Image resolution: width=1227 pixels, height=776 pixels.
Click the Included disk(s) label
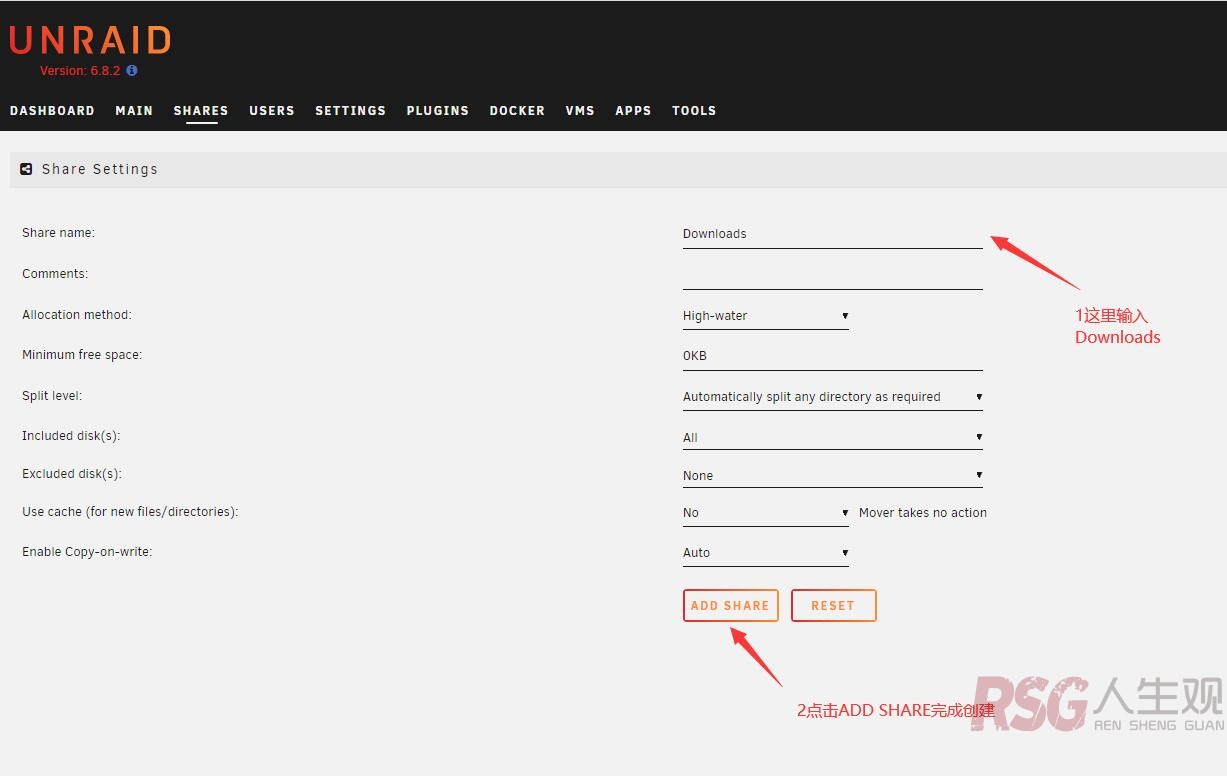click(71, 436)
